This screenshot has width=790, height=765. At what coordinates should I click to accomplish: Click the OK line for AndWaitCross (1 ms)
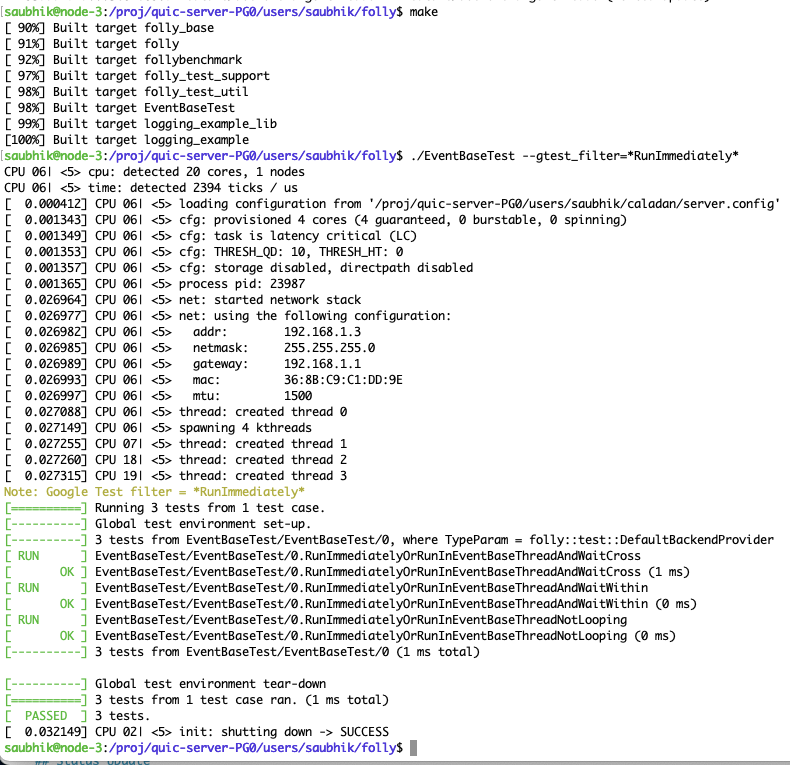[x=347, y=572]
